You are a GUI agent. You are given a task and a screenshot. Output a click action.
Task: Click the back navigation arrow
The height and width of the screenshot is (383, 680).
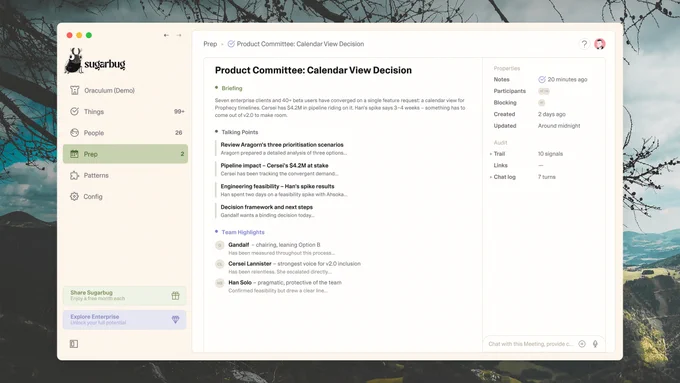(x=166, y=35)
